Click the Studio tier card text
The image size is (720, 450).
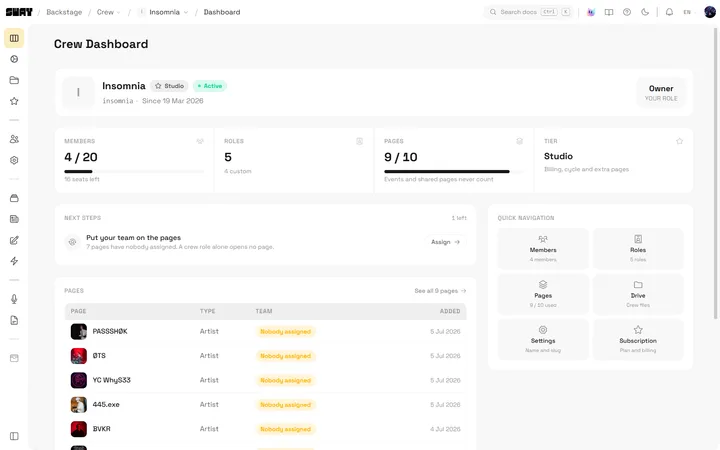tap(558, 157)
